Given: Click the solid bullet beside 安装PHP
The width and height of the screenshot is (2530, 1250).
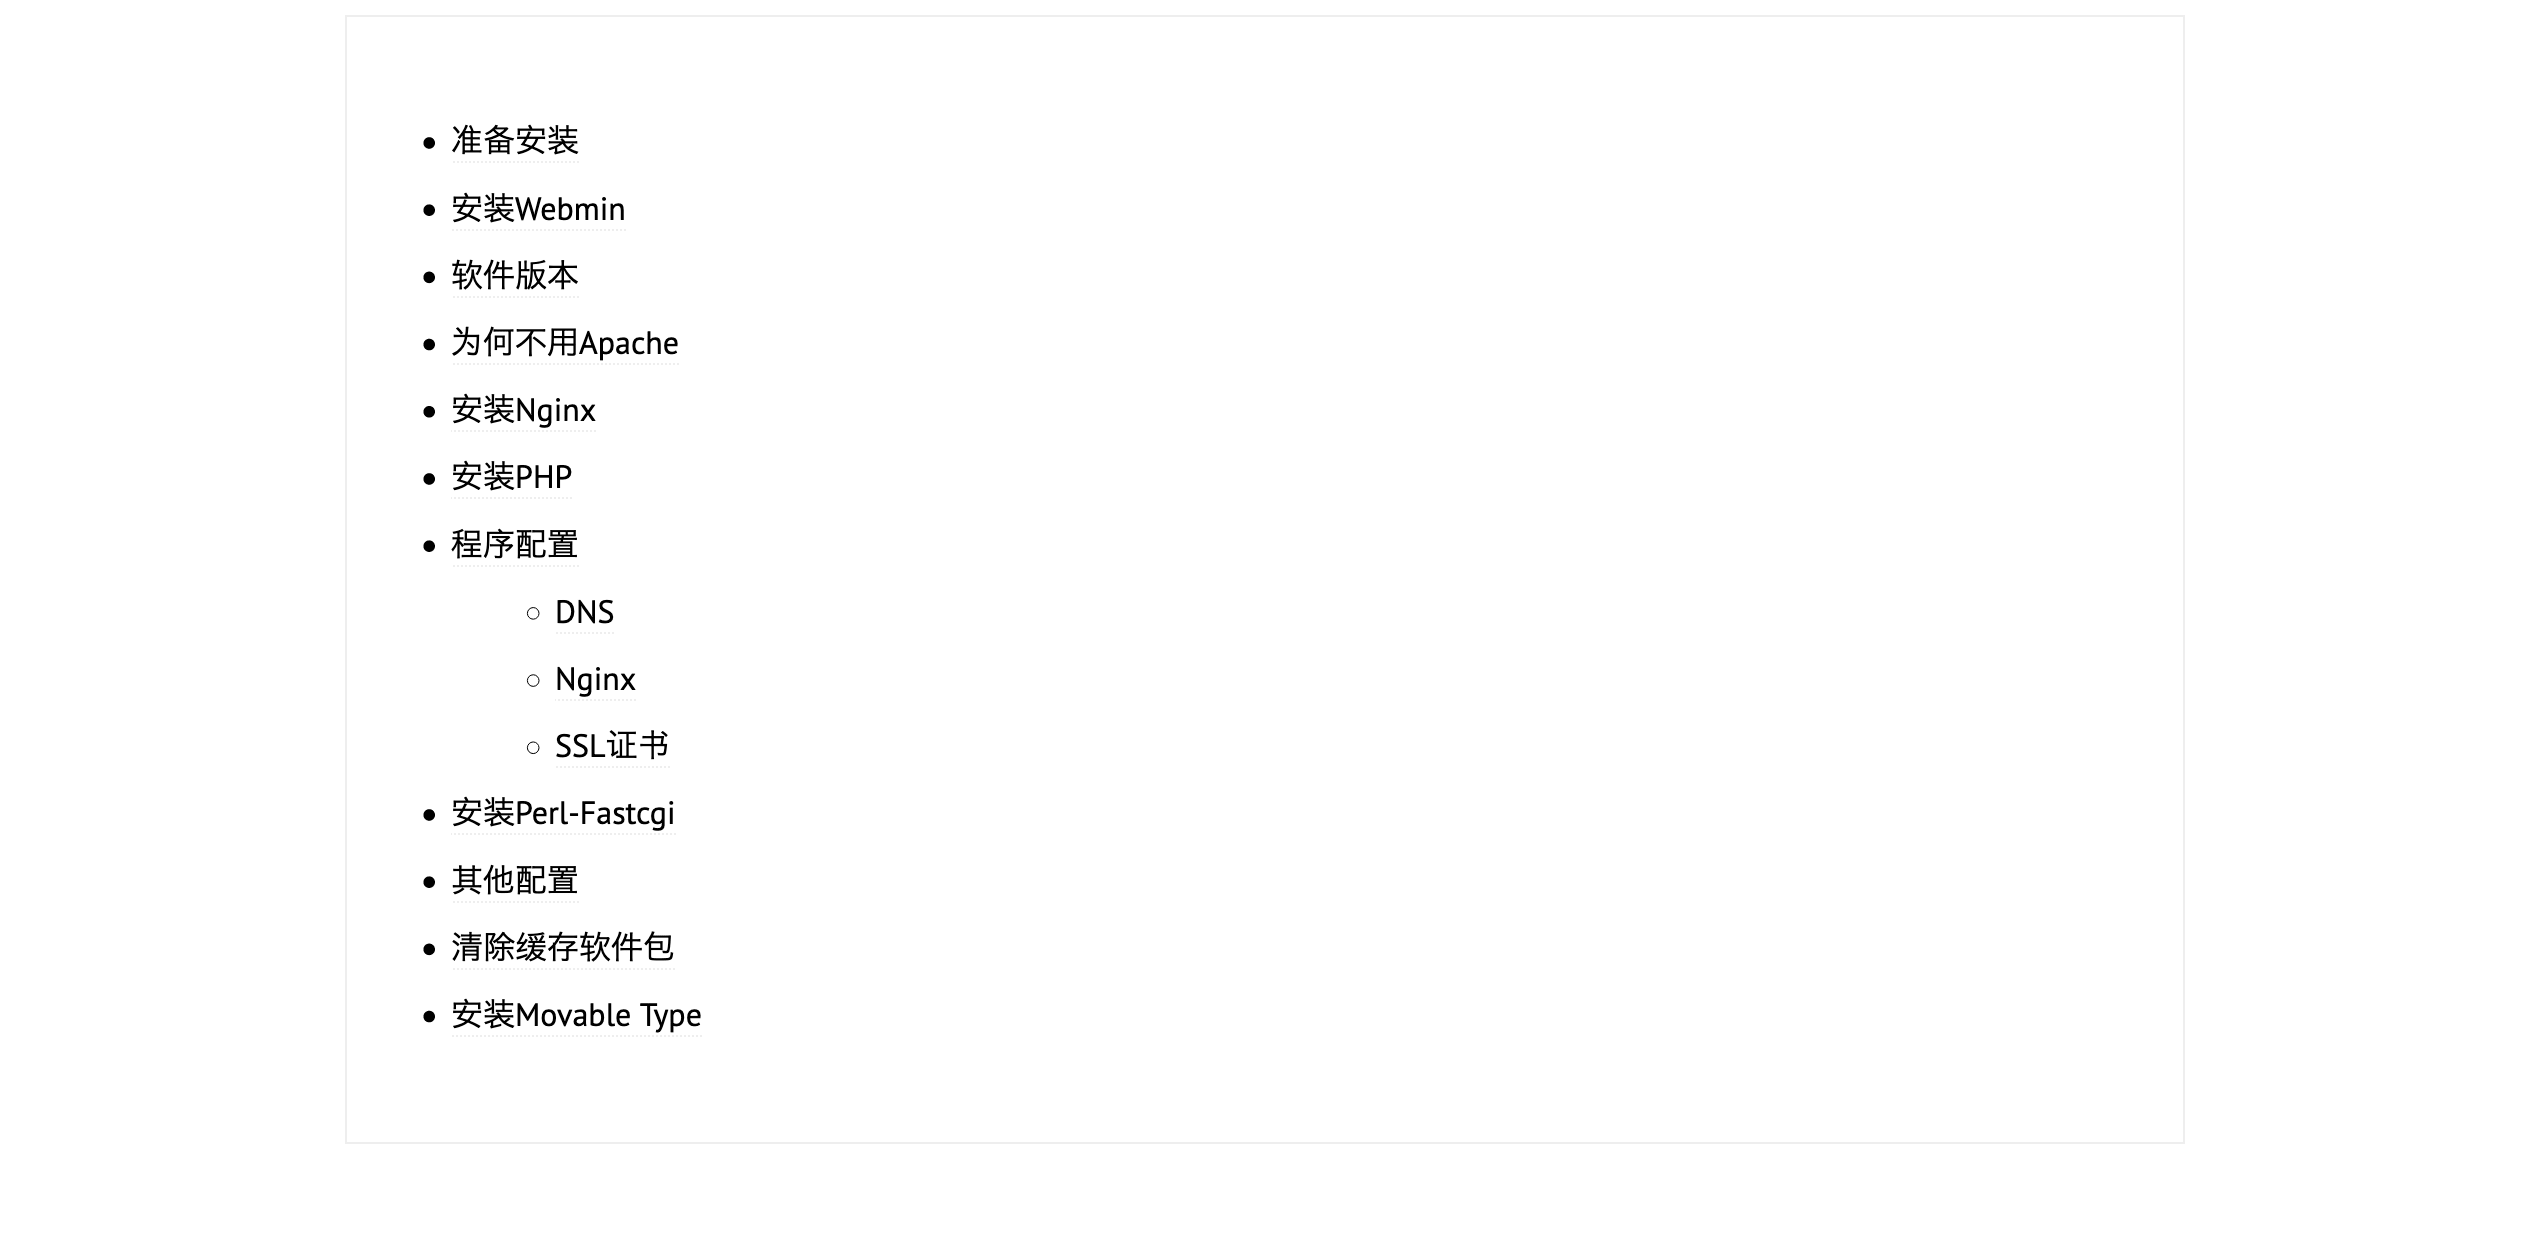Looking at the screenshot, I should pos(430,479).
